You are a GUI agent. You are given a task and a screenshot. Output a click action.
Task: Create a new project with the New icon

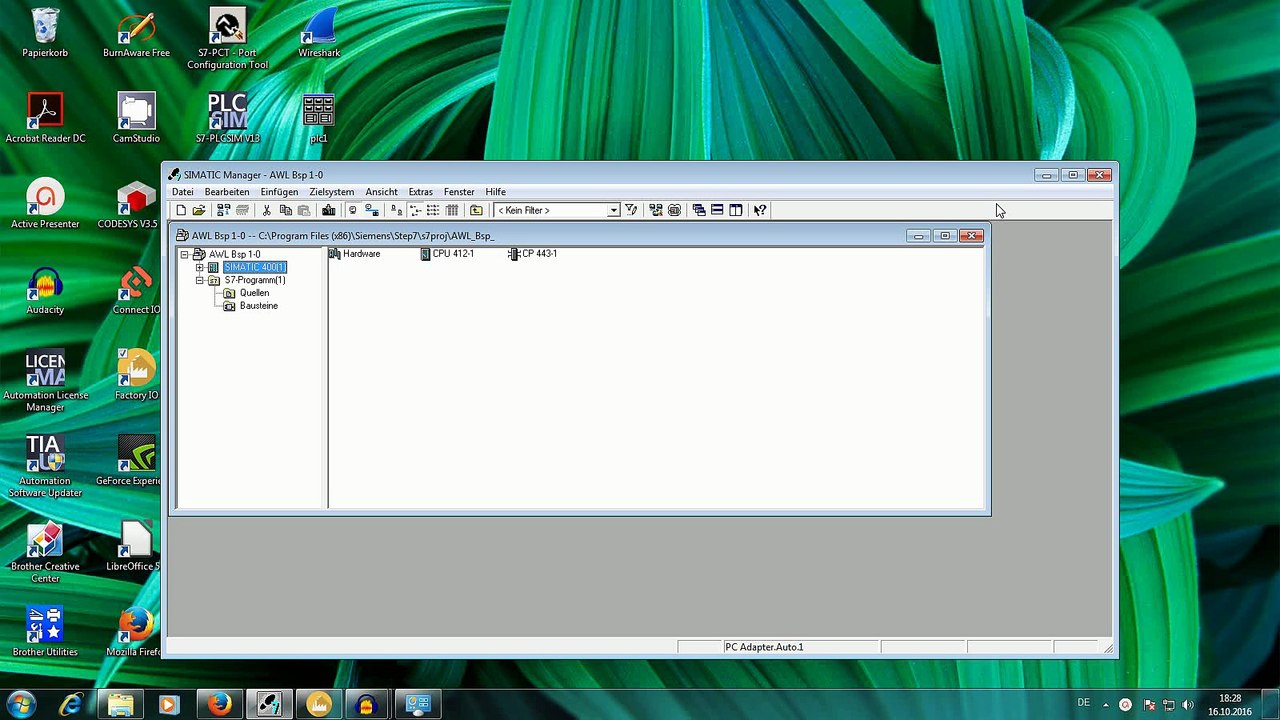pos(181,210)
